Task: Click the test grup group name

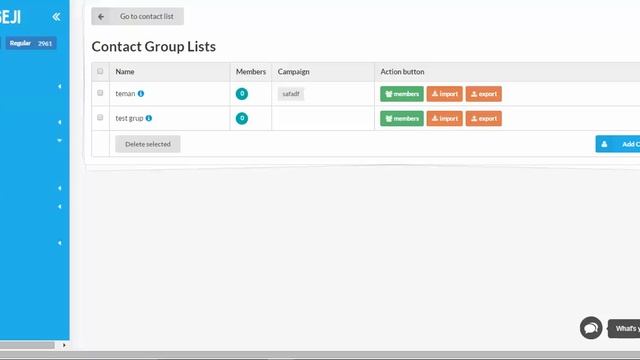Action: click(x=129, y=118)
